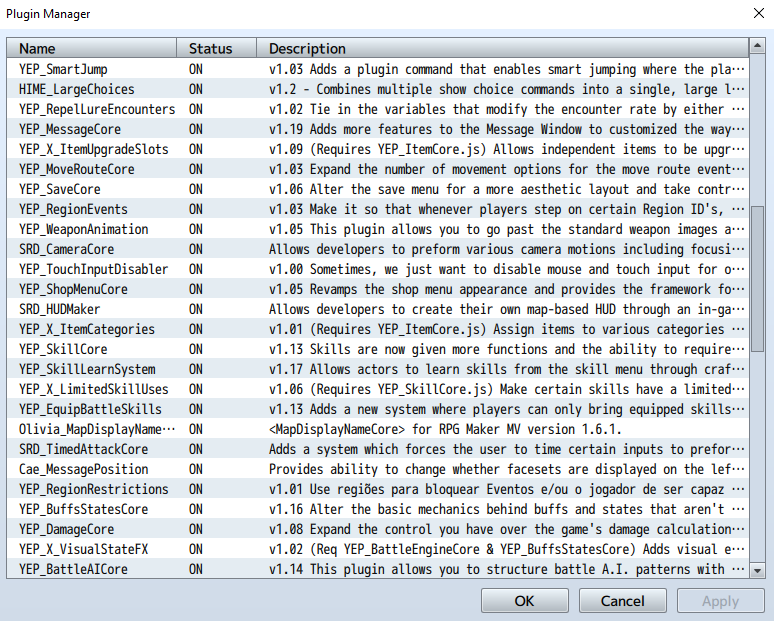
Task: Click the Apply button
Action: (x=720, y=601)
